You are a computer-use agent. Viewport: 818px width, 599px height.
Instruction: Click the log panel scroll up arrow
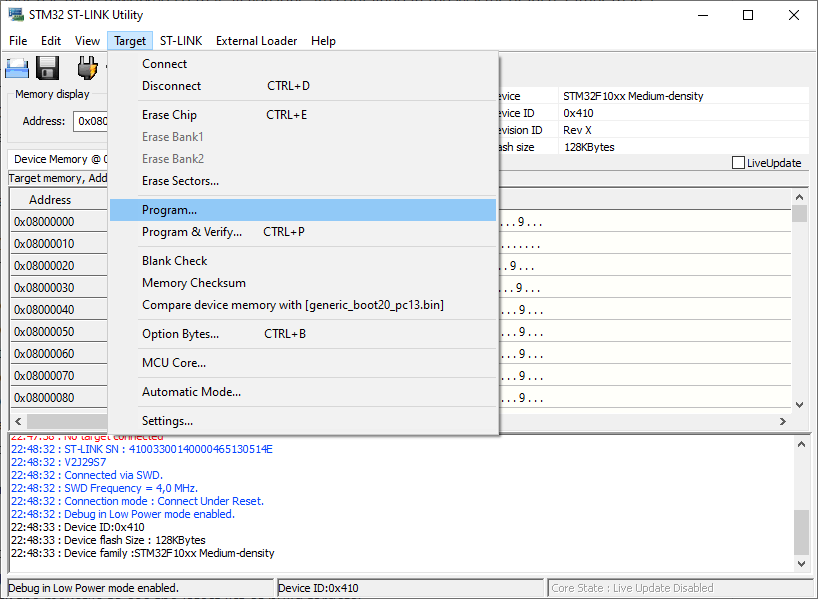[801, 445]
